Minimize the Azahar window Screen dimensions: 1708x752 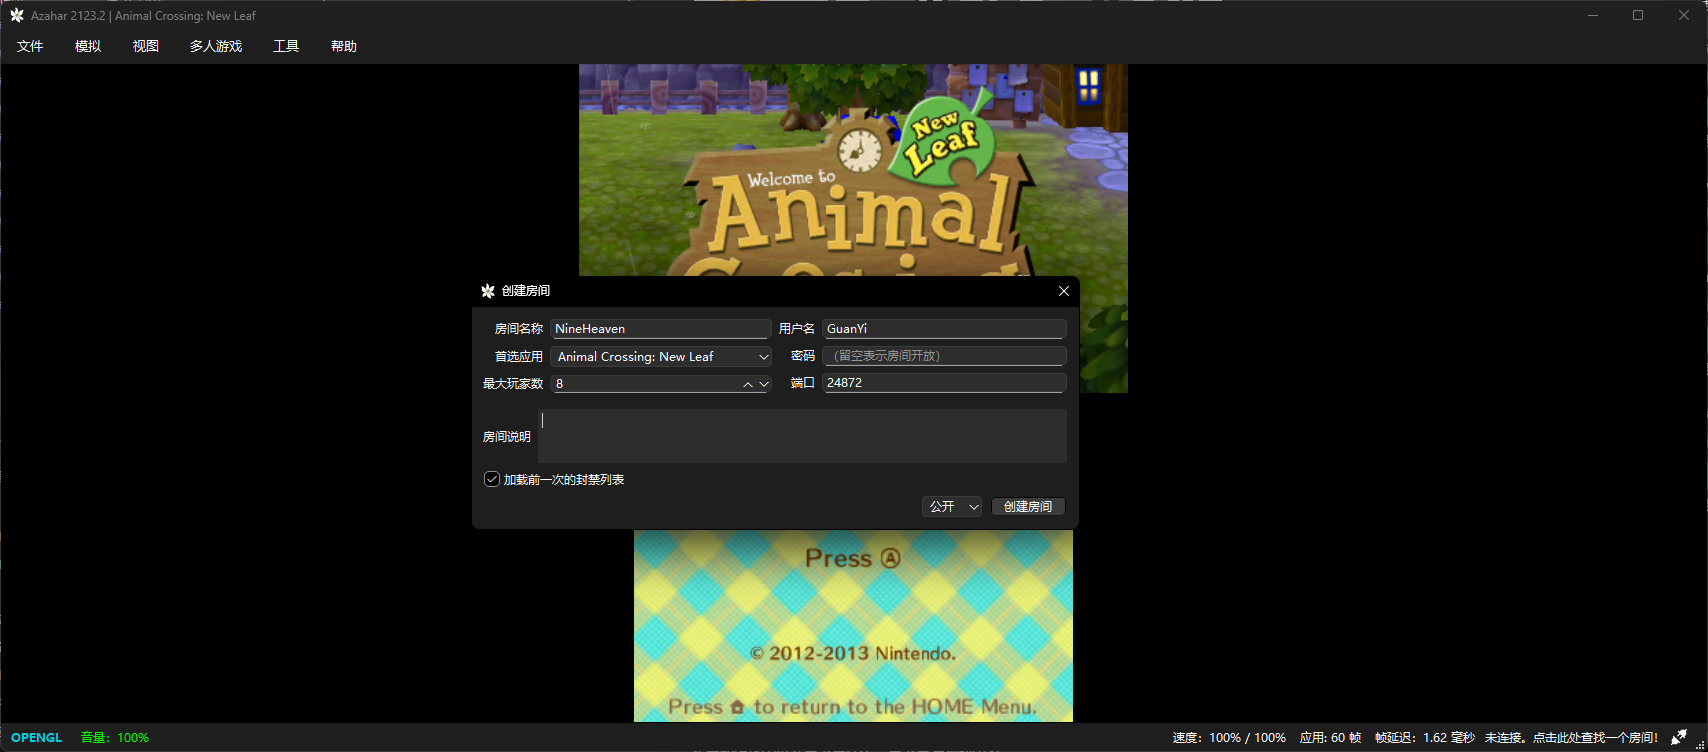[x=1593, y=15]
